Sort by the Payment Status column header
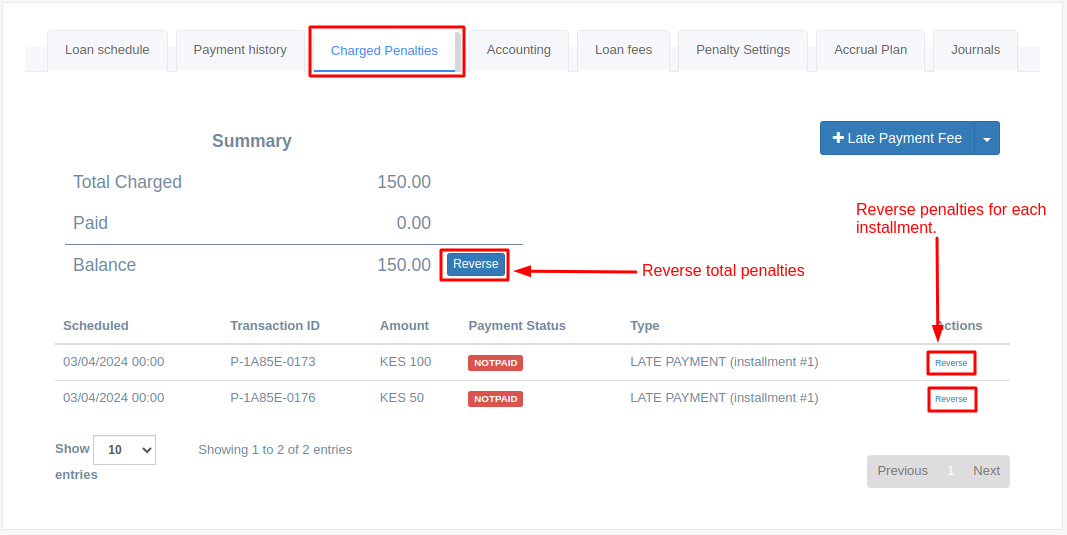The height and width of the screenshot is (535, 1067). click(517, 326)
